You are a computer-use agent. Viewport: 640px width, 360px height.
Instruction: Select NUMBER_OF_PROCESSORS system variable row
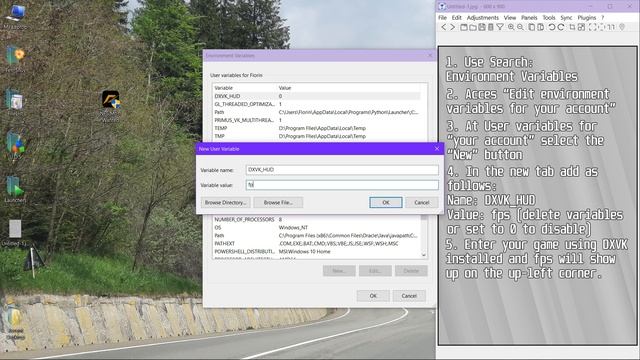tap(317, 219)
